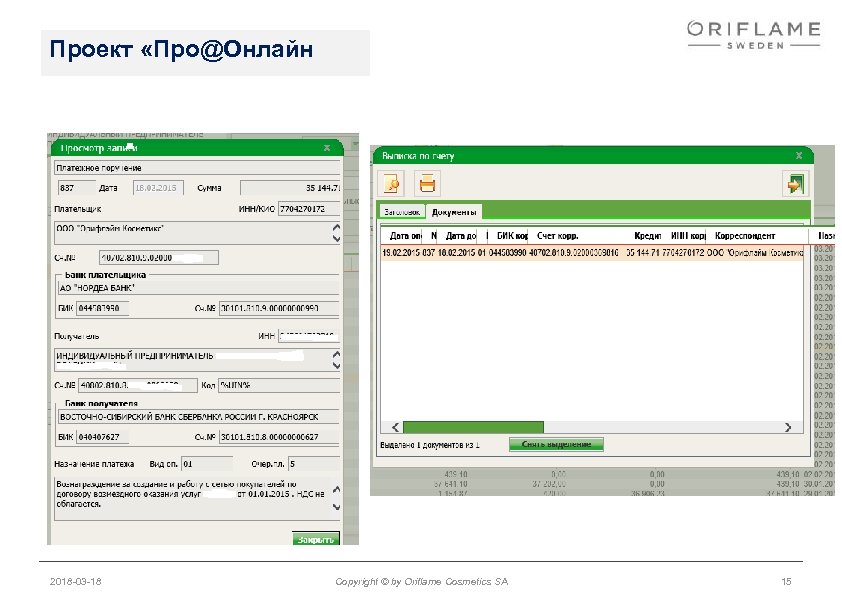Click the recipient ИНН field
This screenshot has height=595, width=842.
click(309, 336)
